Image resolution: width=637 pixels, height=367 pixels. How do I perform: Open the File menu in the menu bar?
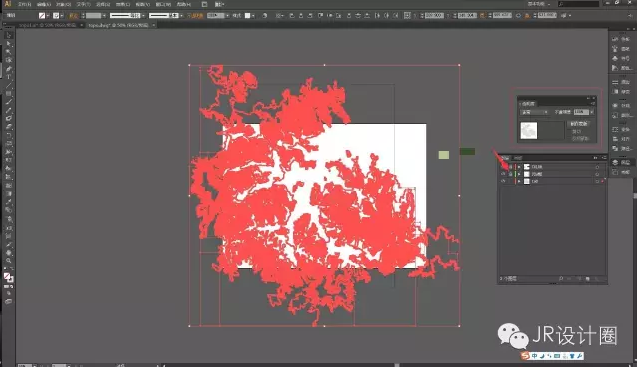tap(24, 4)
